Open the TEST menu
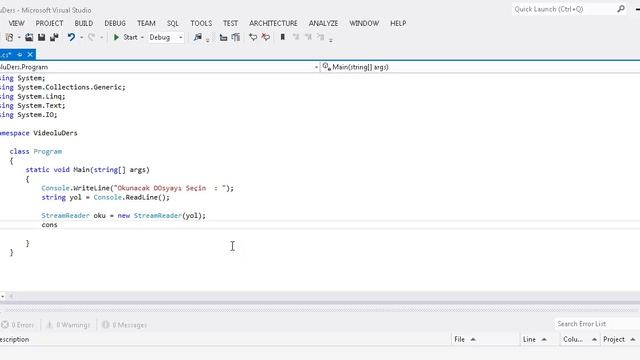The width and height of the screenshot is (640, 360). click(x=230, y=23)
